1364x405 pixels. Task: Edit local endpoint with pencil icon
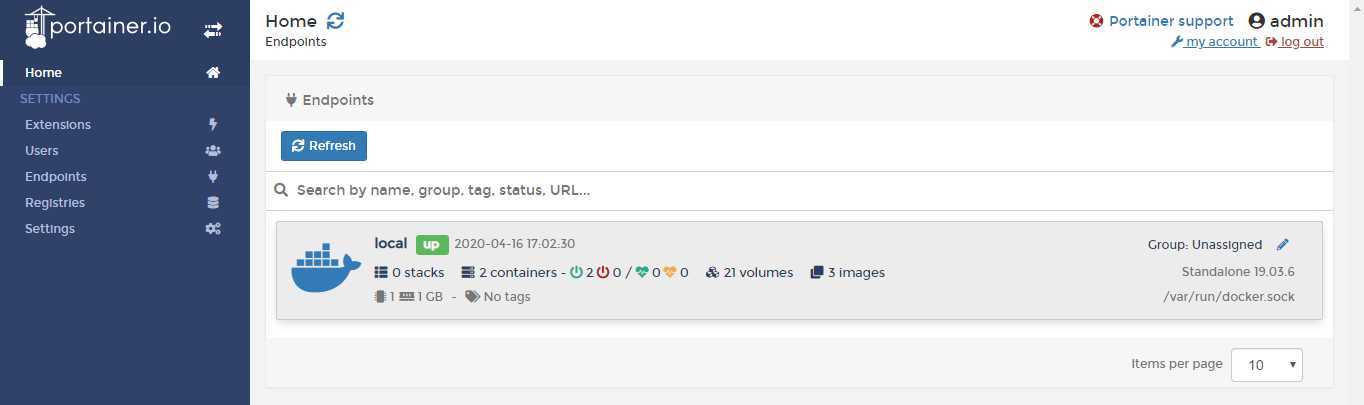click(1283, 245)
